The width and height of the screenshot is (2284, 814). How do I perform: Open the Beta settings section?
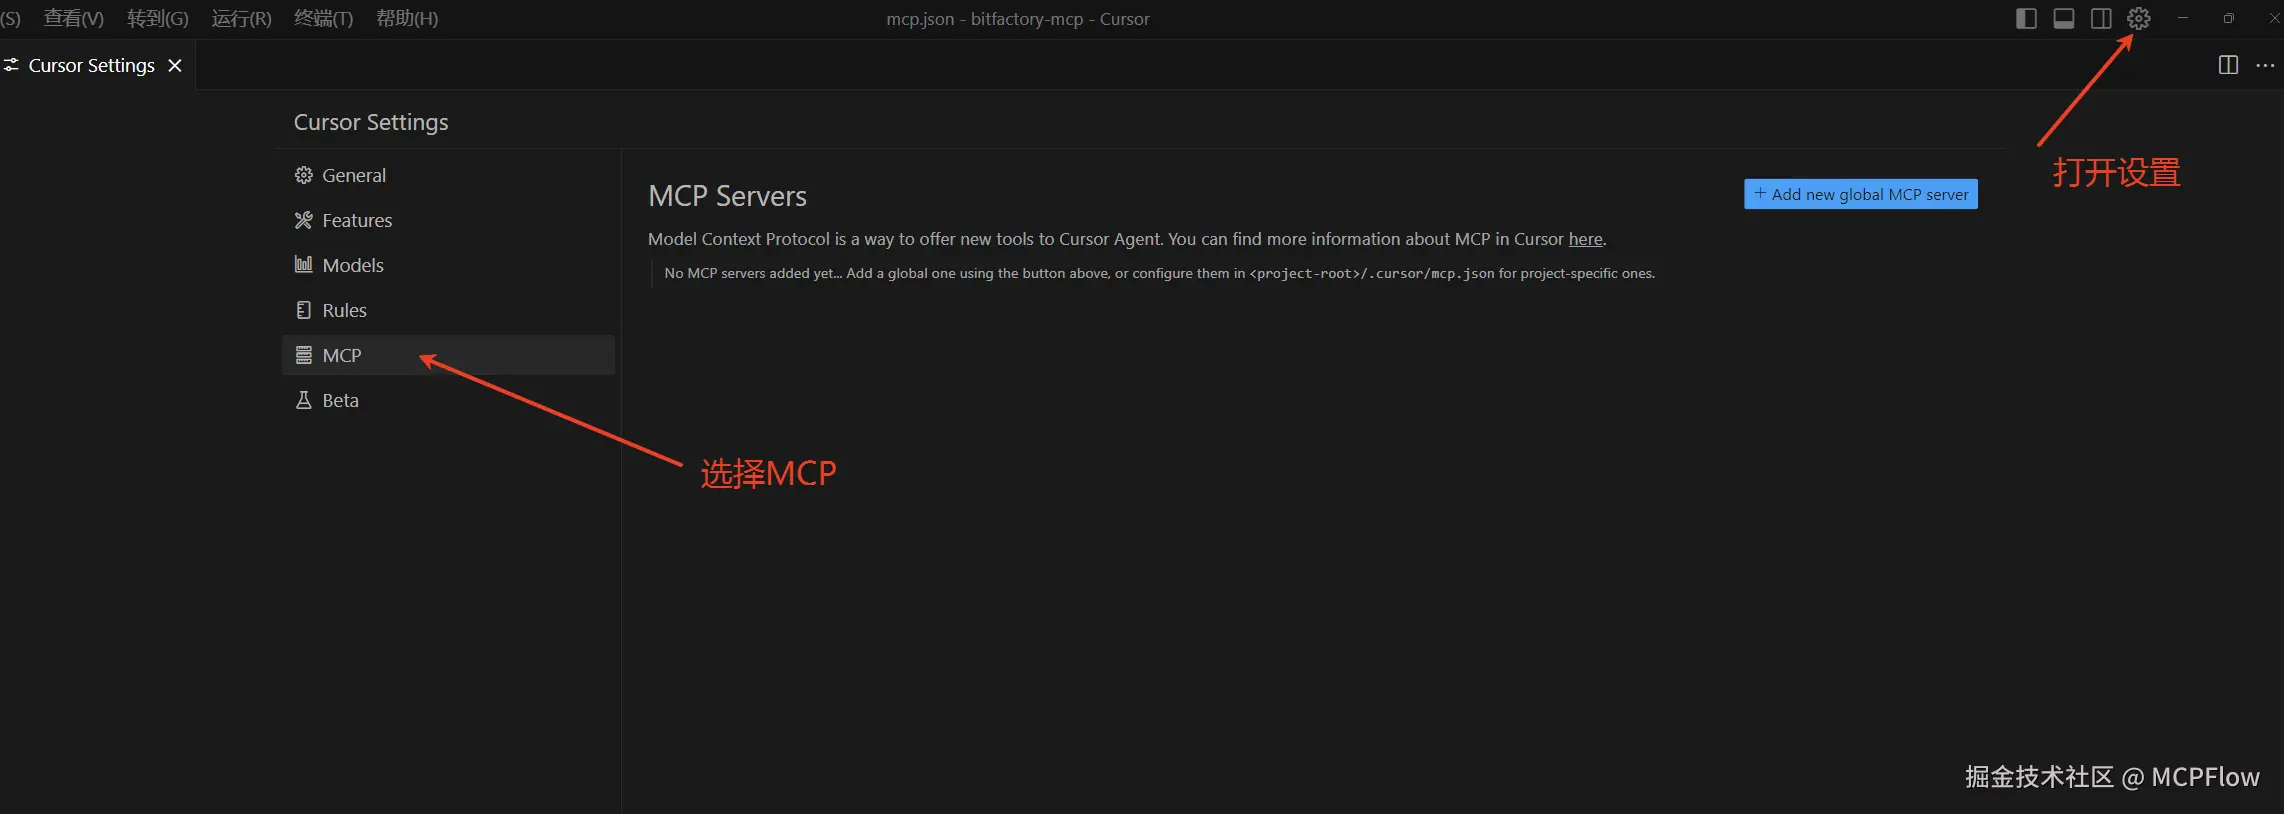[x=448, y=400]
